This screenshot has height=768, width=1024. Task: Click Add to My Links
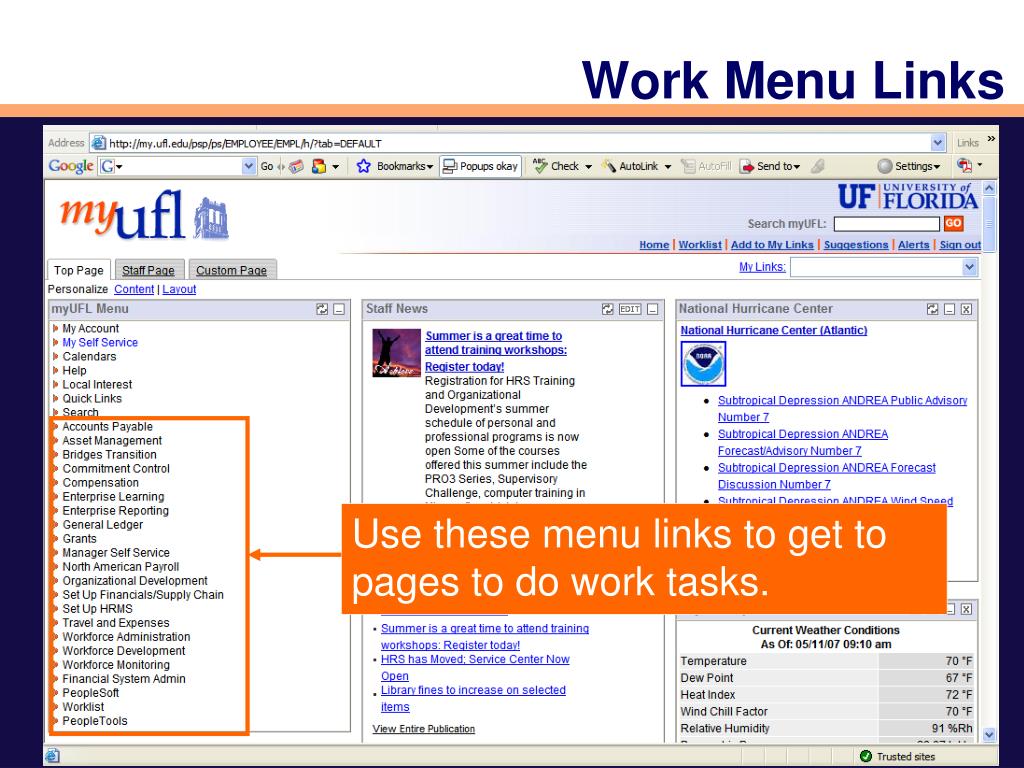[x=772, y=245]
